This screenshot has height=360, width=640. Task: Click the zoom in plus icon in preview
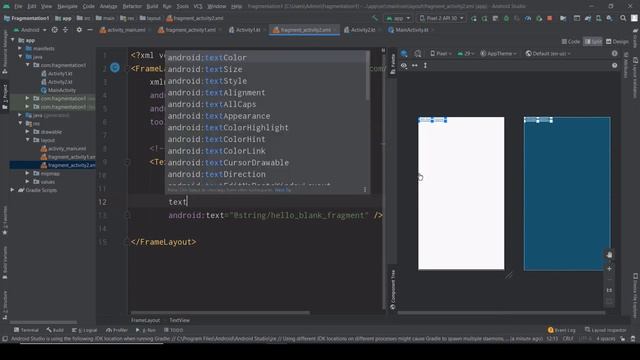coord(609,269)
